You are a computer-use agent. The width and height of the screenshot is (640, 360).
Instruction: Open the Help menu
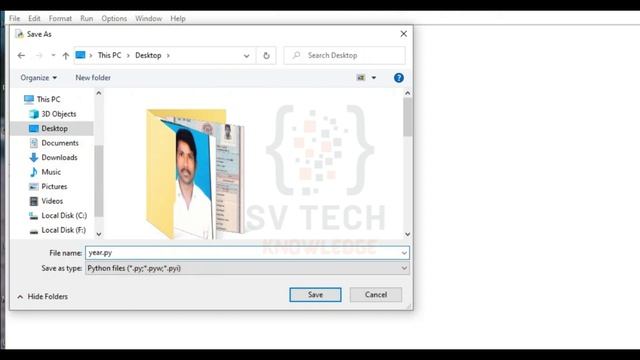[178, 18]
